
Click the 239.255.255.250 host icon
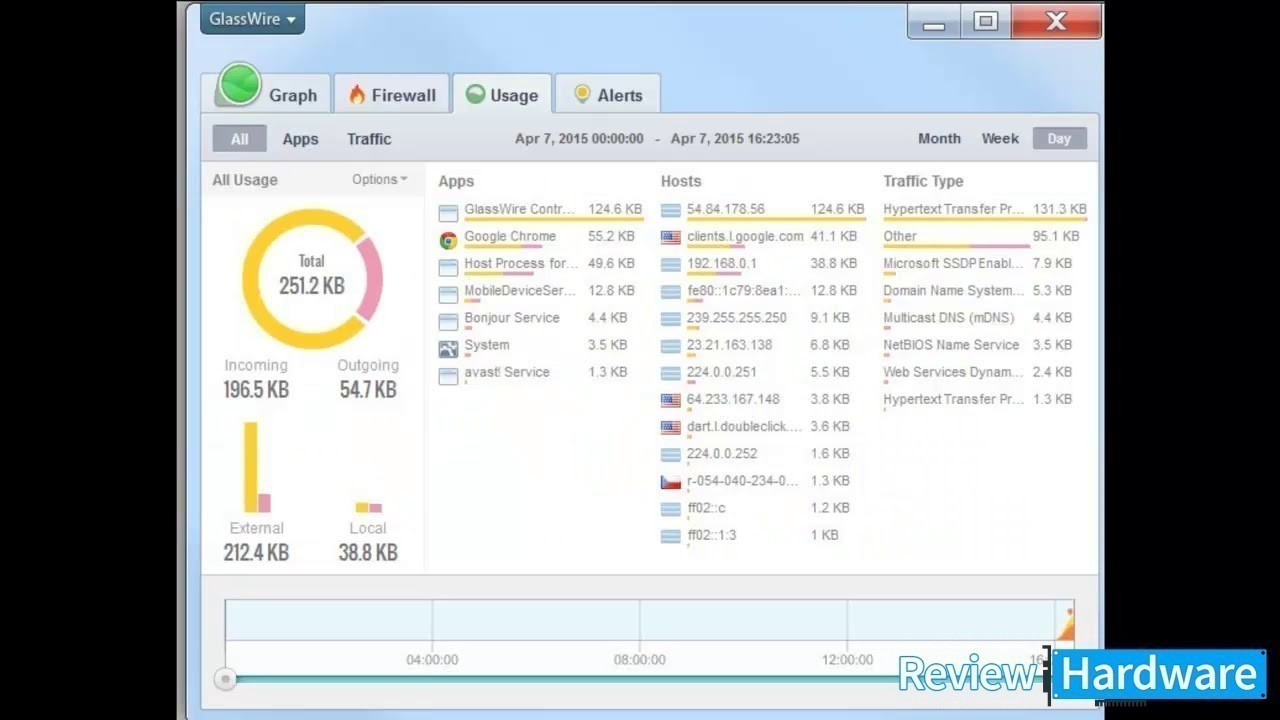tap(671, 318)
